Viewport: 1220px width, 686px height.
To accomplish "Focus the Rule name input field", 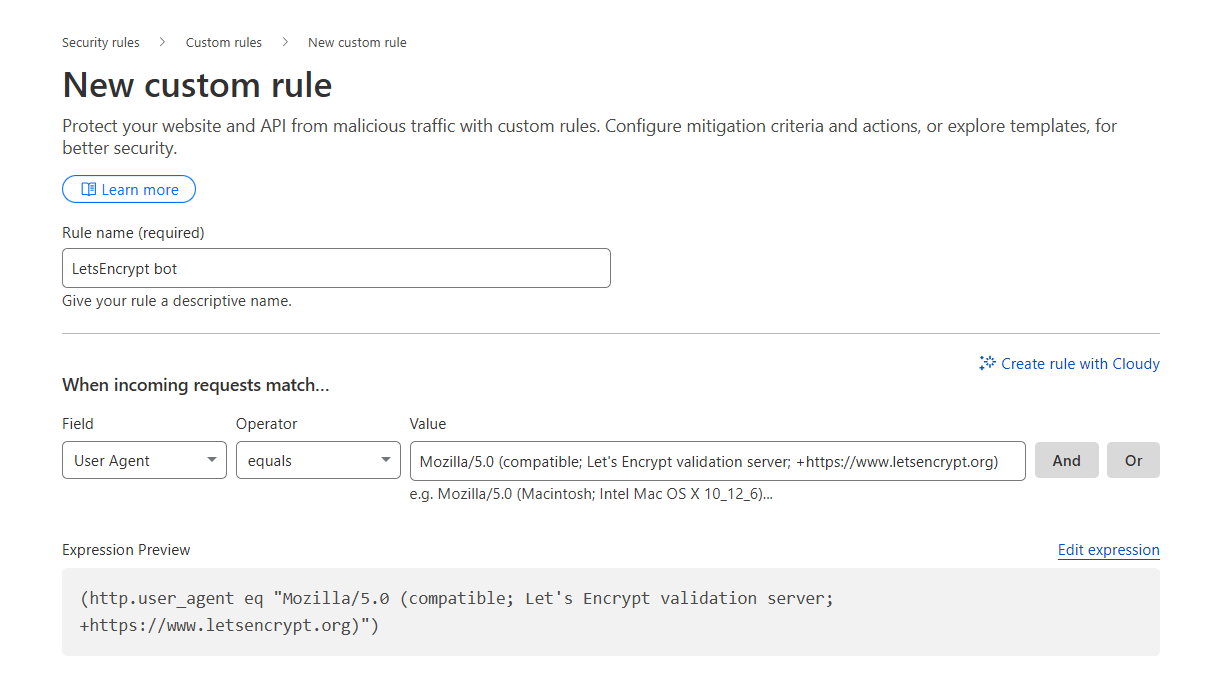I will pos(336,268).
